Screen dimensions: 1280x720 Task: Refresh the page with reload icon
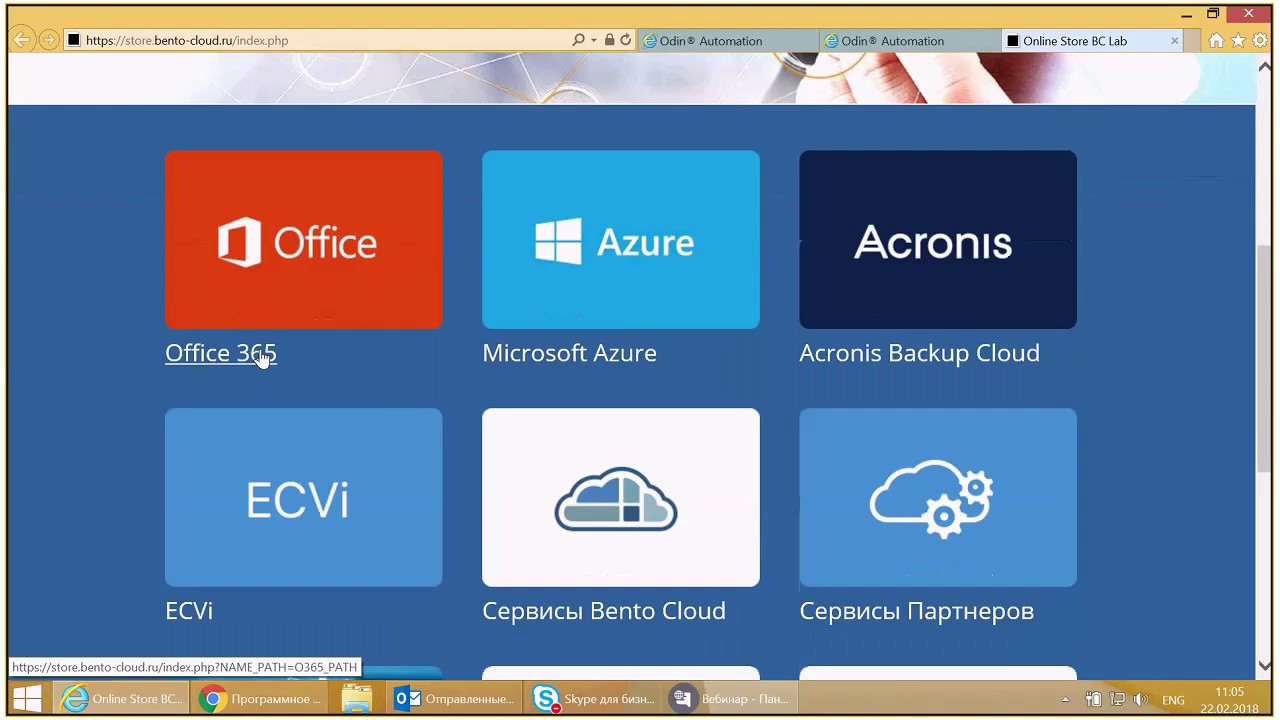[626, 41]
